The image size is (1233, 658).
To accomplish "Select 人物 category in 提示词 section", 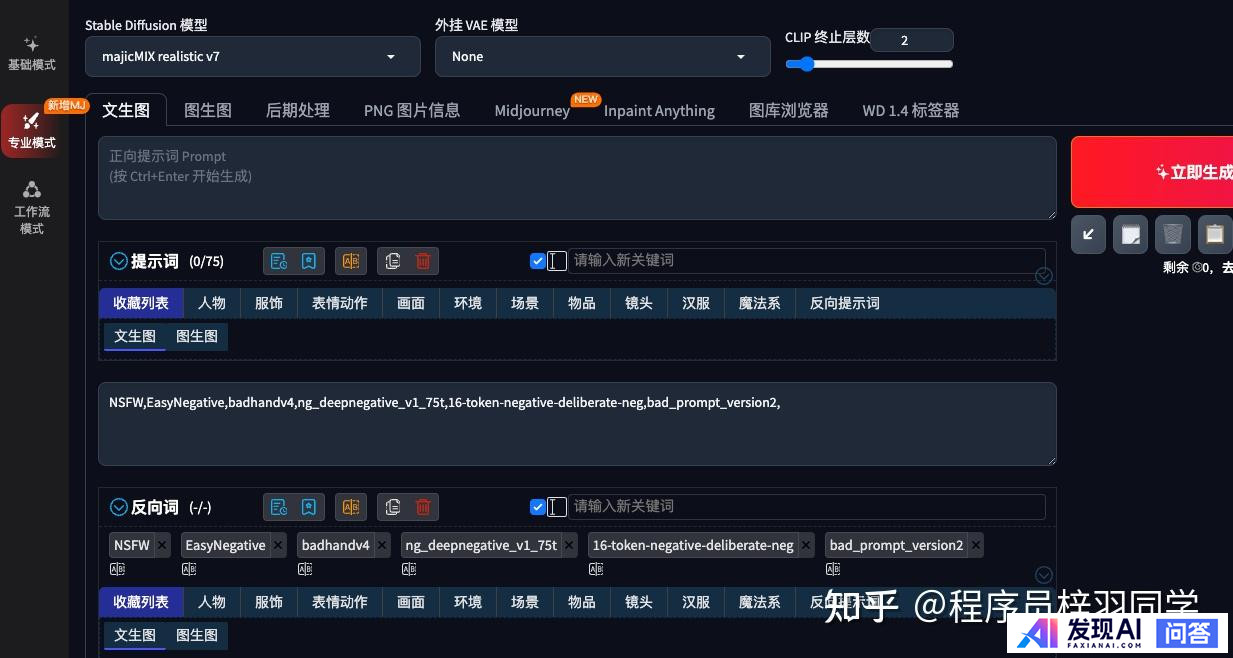I will (212, 303).
